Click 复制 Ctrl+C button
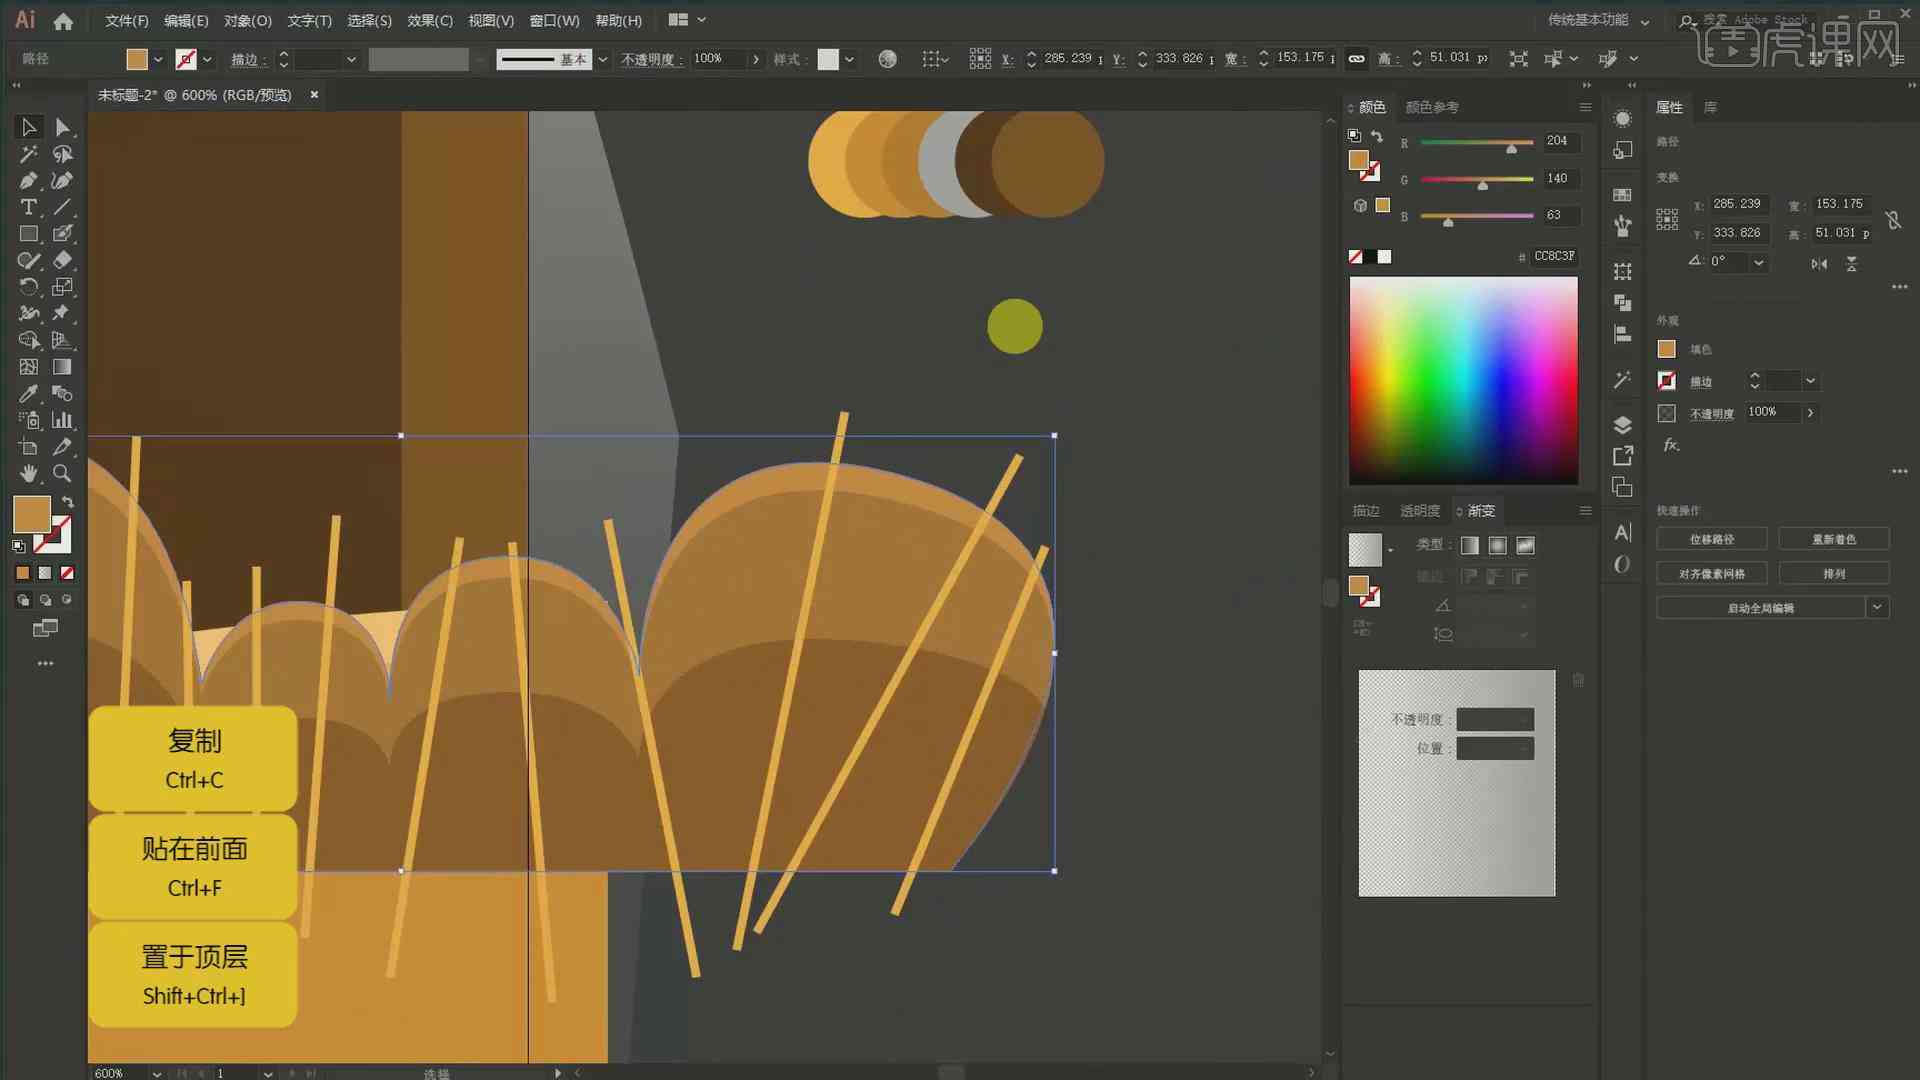Image resolution: width=1920 pixels, height=1080 pixels. (193, 758)
